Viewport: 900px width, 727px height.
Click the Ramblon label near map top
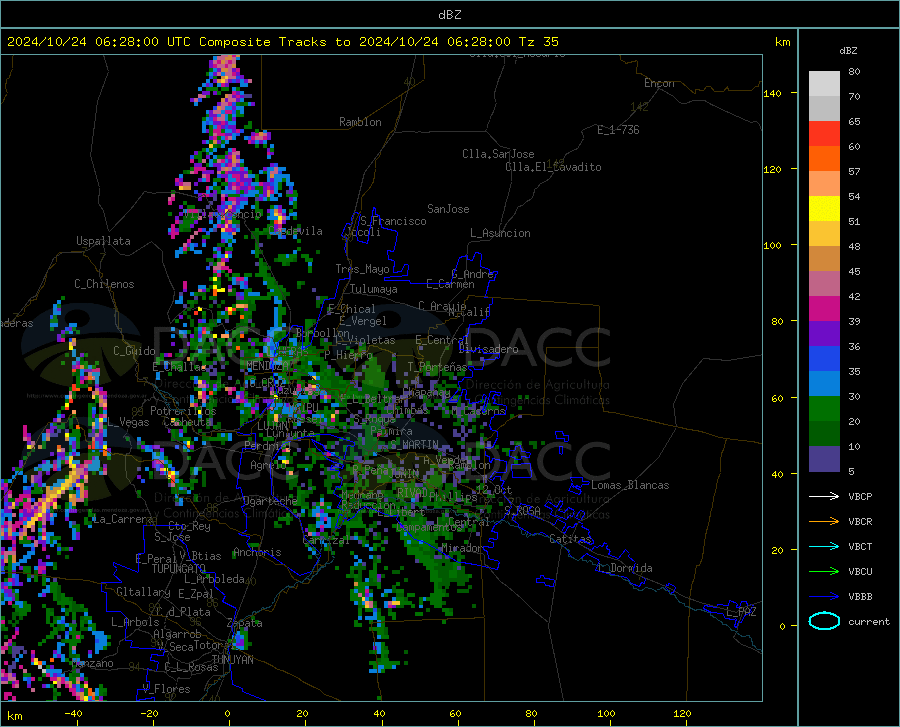coord(360,122)
